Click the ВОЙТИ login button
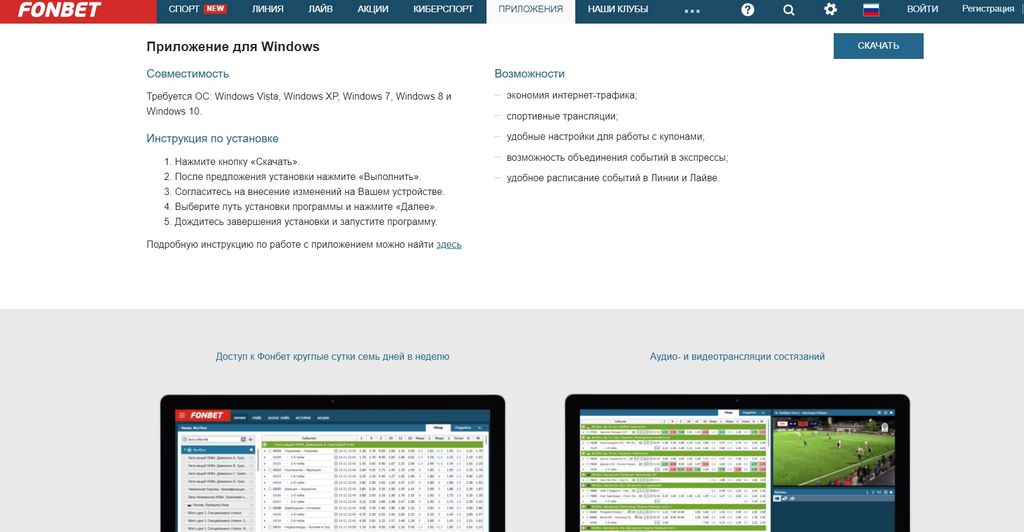The height and width of the screenshot is (532, 1024). (x=922, y=9)
